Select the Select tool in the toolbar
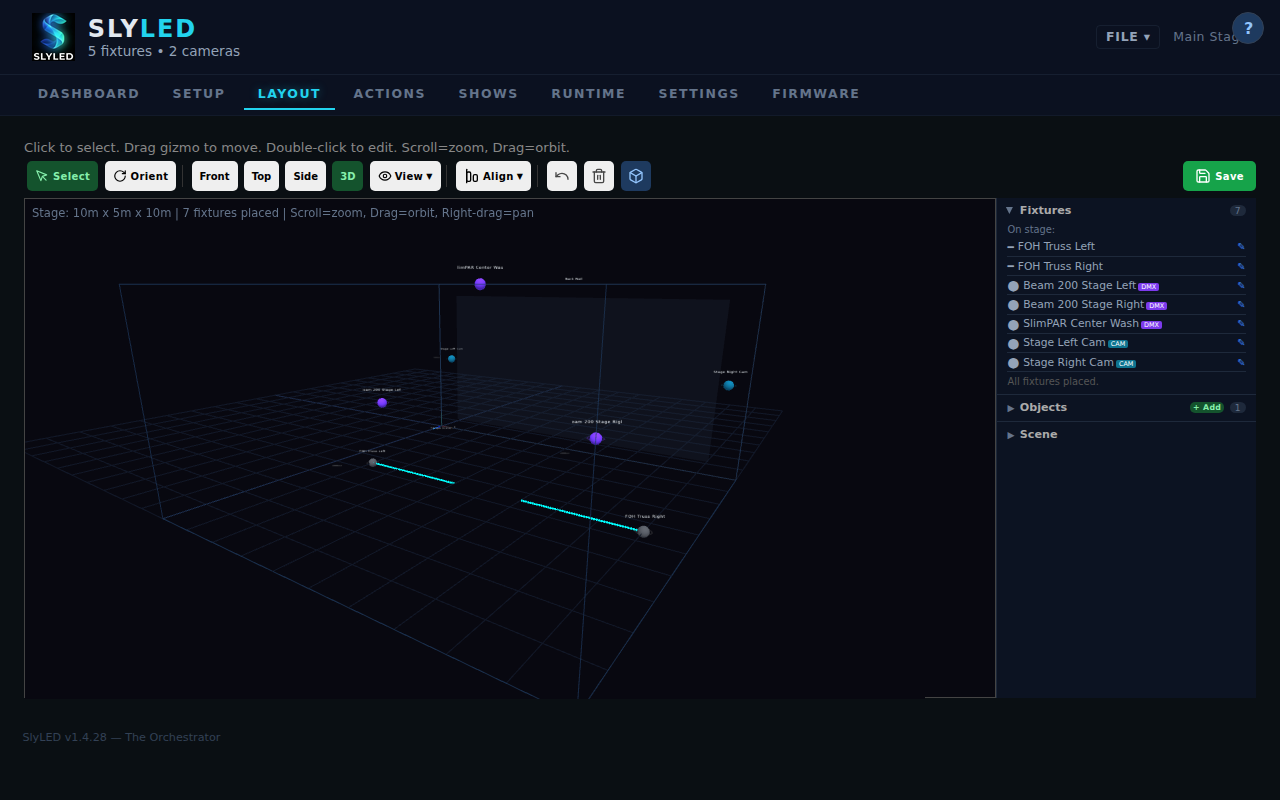The width and height of the screenshot is (1280, 800). click(x=62, y=176)
